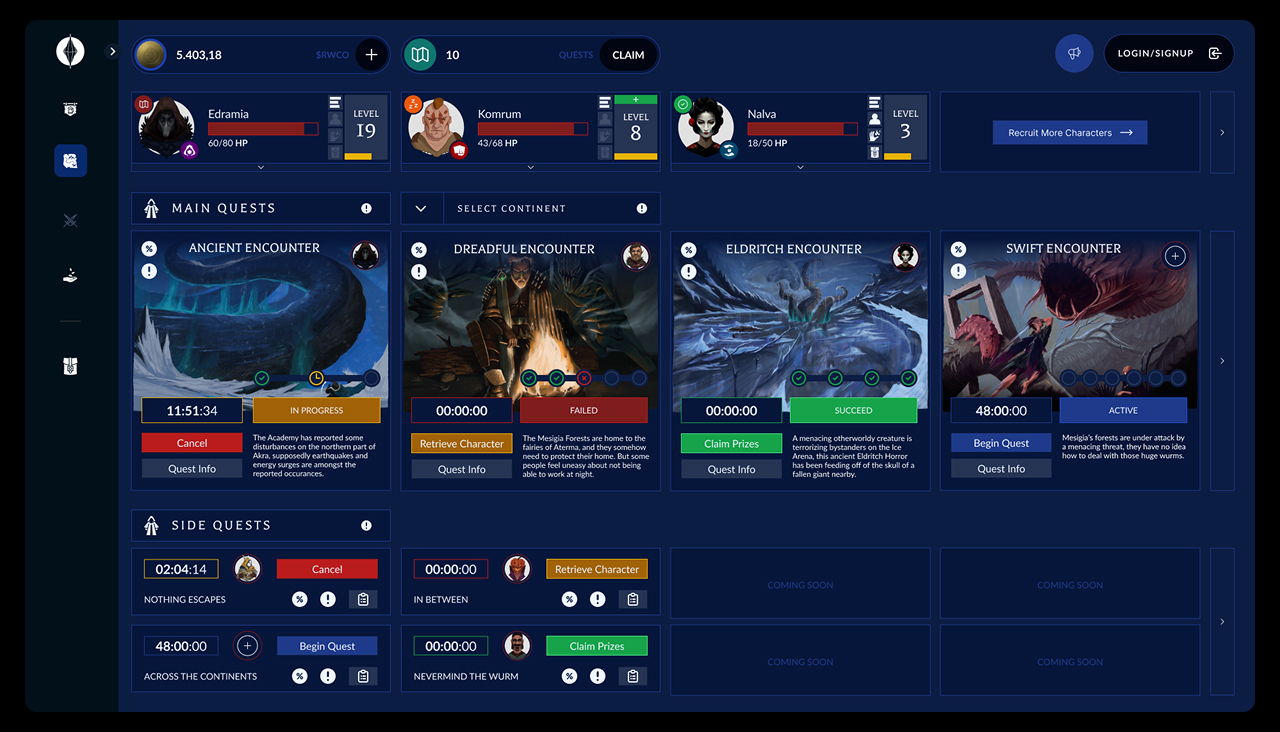The image size is (1280, 732).
Task: Open the clipboard icon beside NOTHING ESCAPES quest
Action: 363,598
